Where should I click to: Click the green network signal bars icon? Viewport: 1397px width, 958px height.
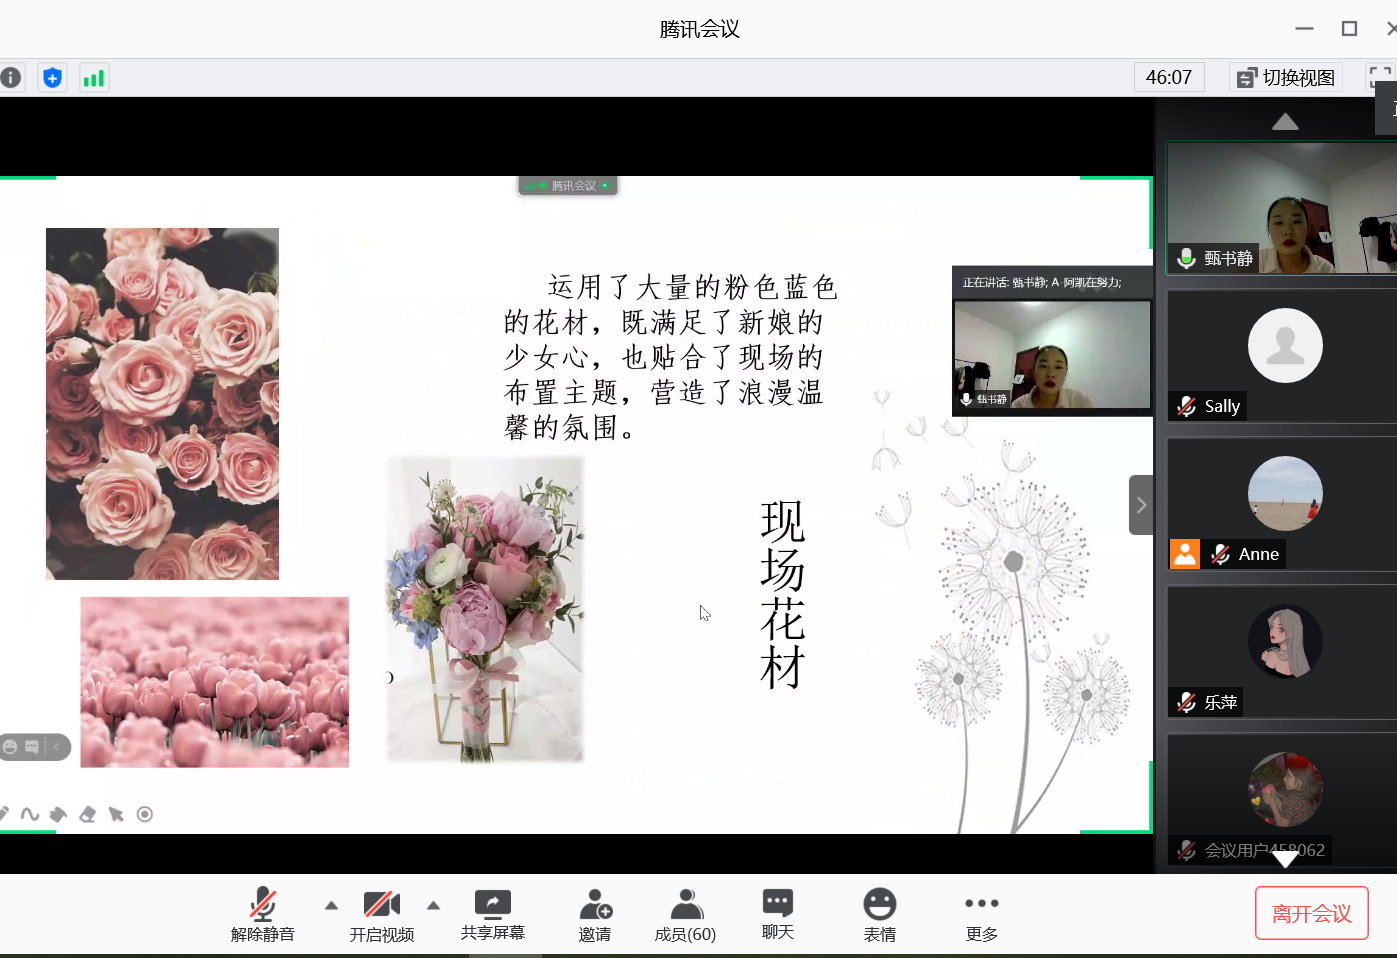93,78
